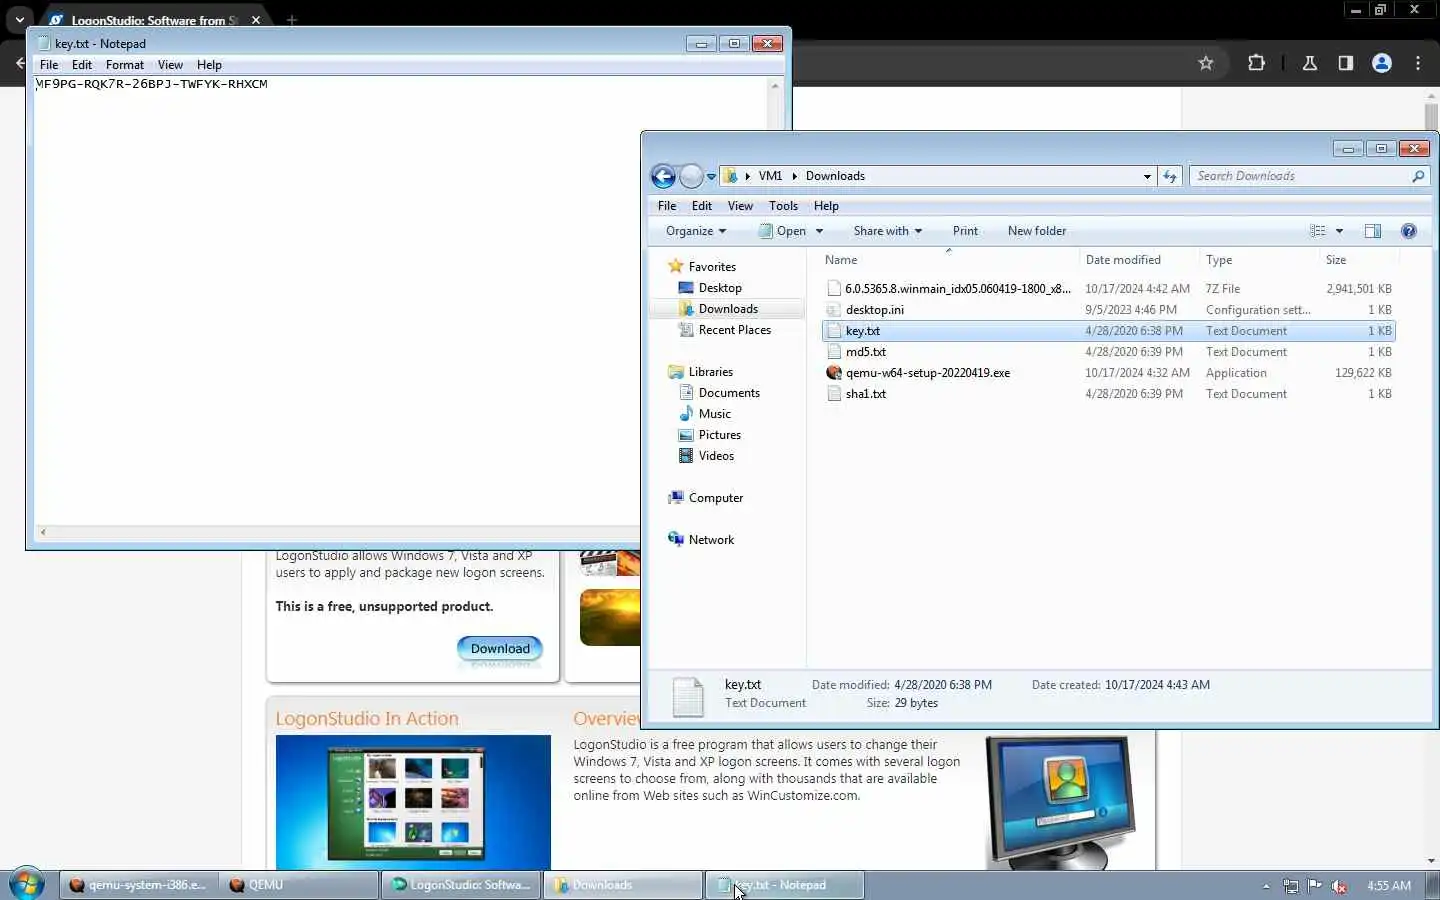The height and width of the screenshot is (900, 1440).
Task: Click the key.txt file icon in list
Action: point(834,331)
